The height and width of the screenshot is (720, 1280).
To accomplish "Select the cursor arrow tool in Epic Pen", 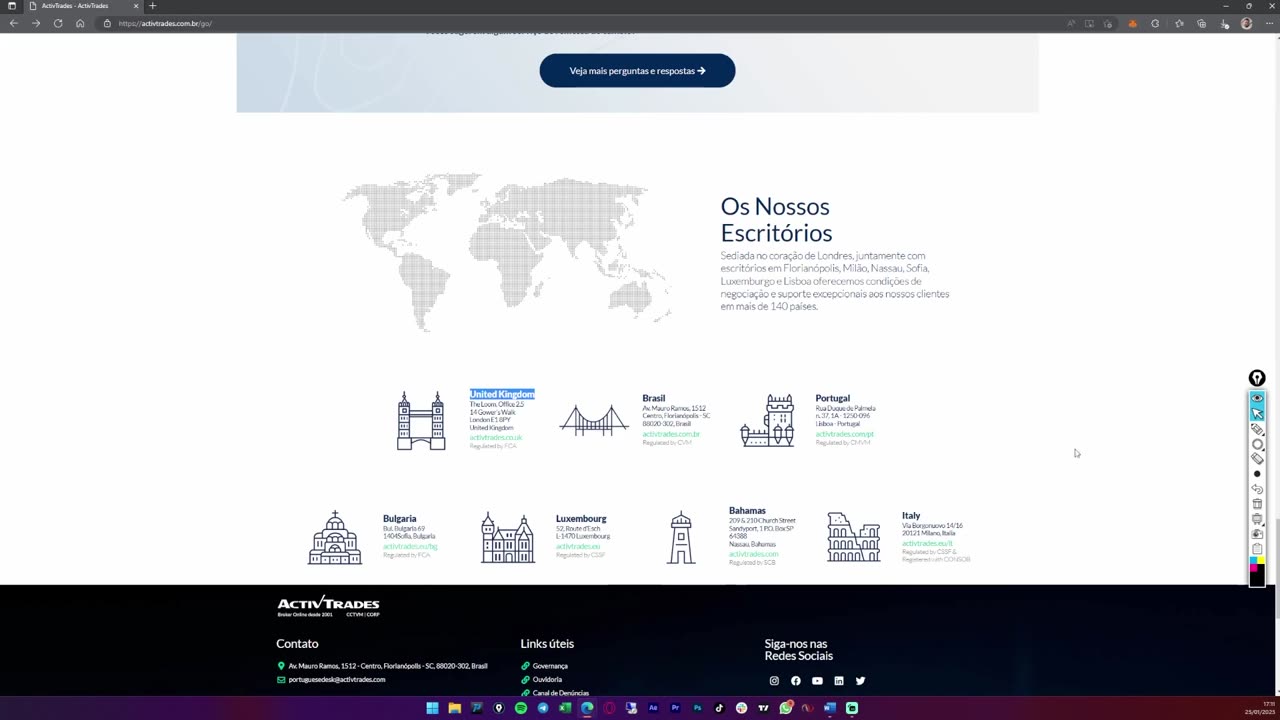I will [1257, 413].
